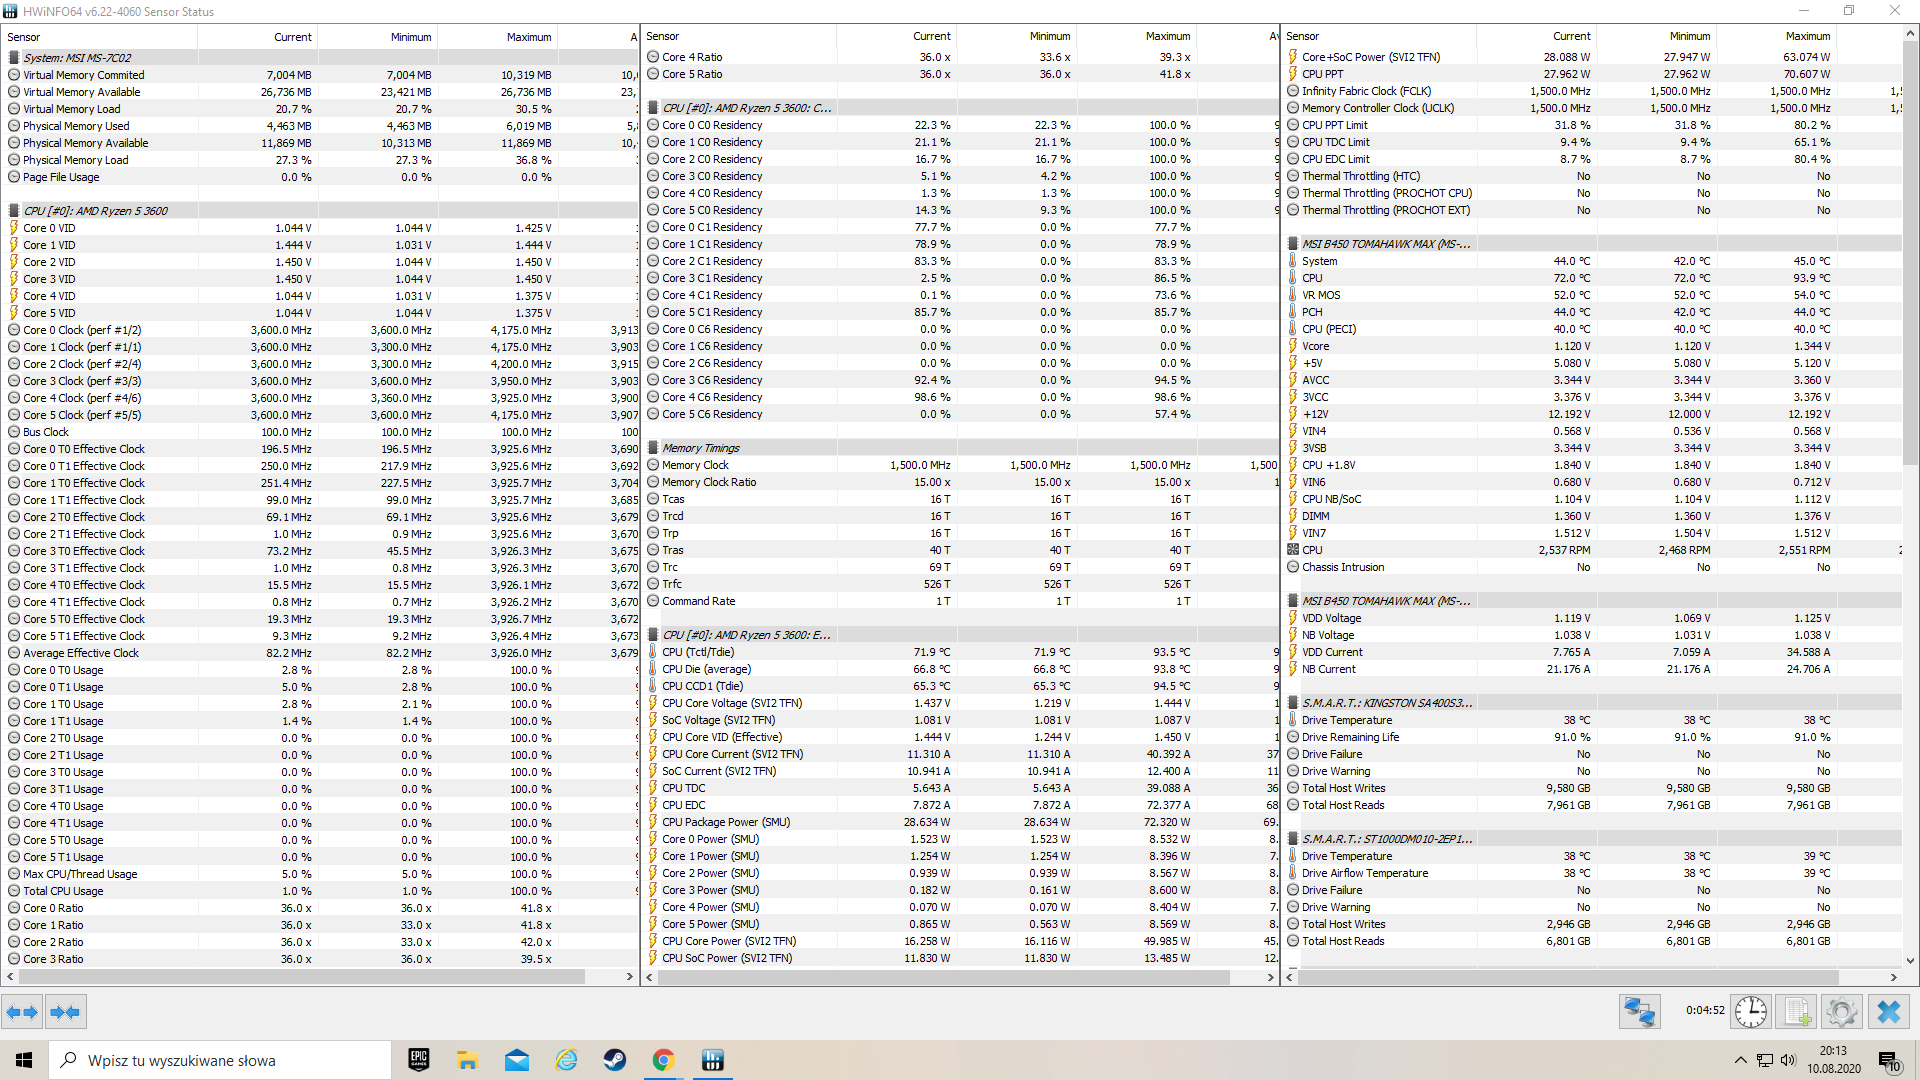Open the Windows Start menu
The image size is (1920, 1080).
(24, 1060)
